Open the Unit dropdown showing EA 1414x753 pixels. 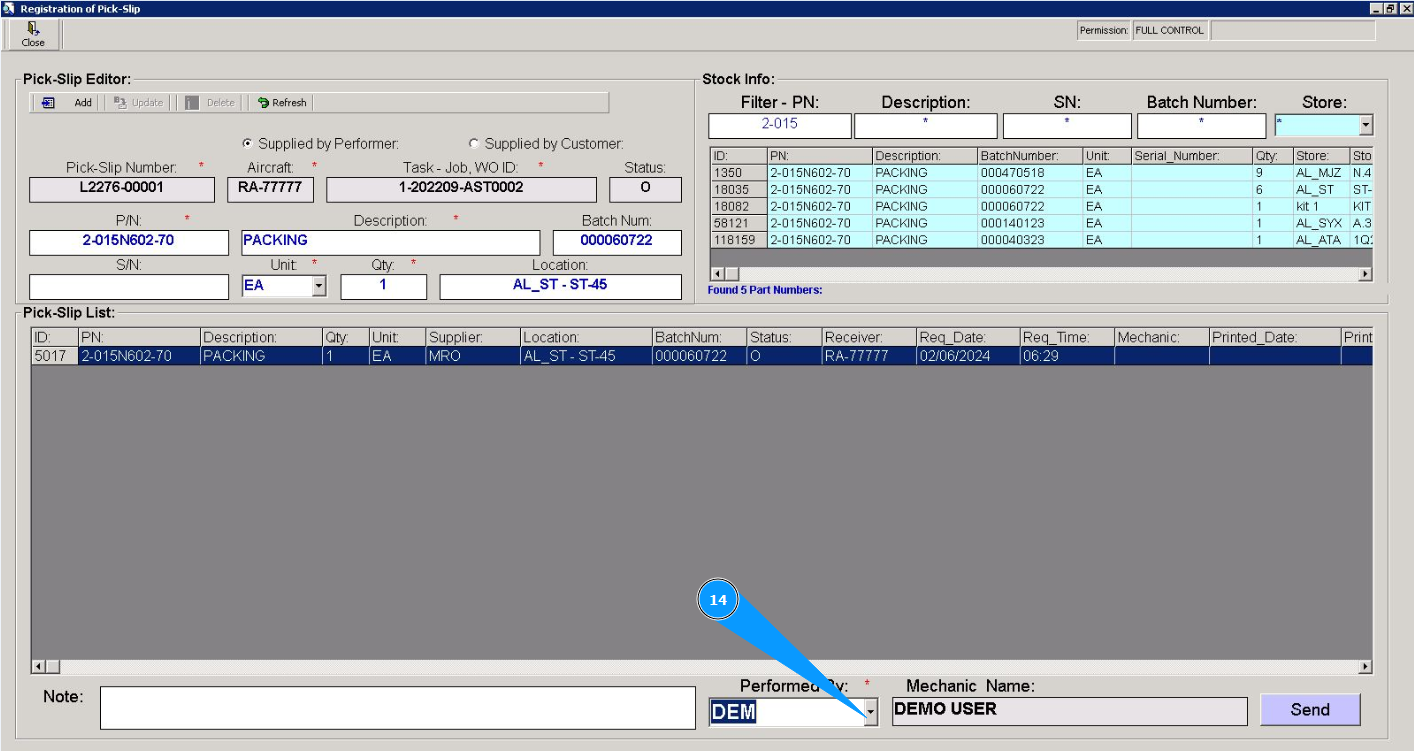319,286
